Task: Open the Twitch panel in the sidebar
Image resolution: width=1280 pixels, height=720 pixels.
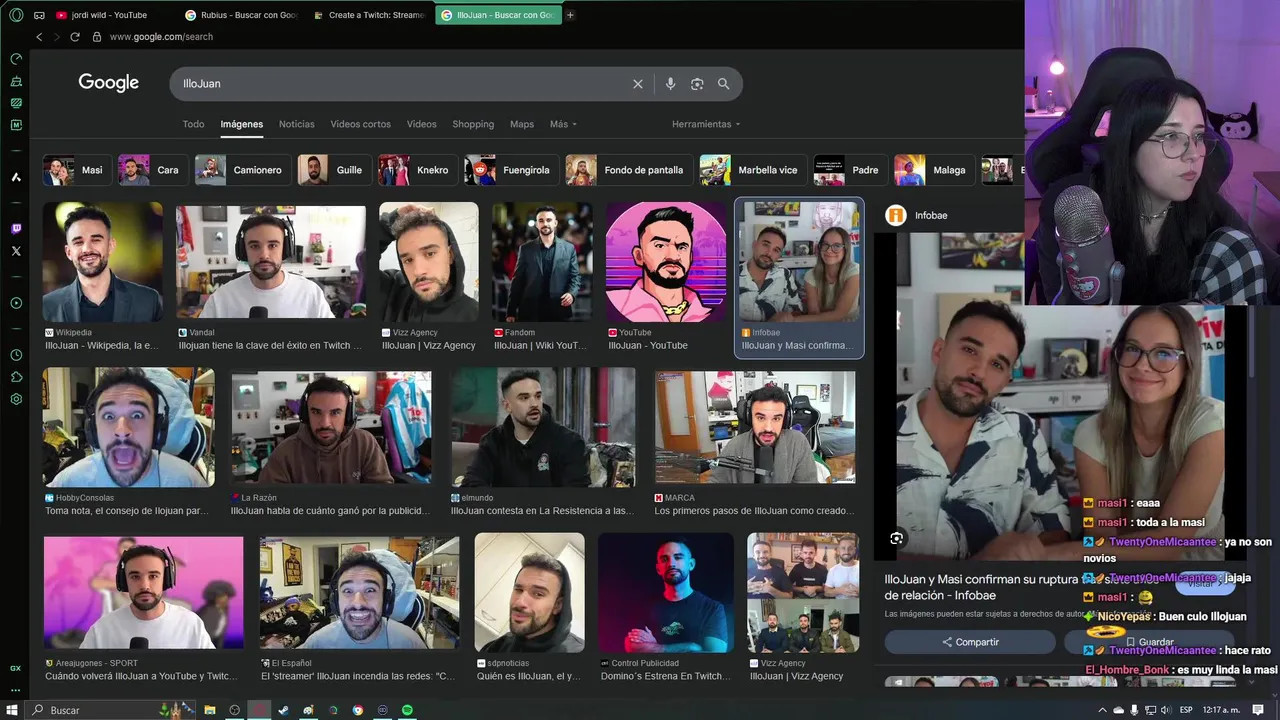Action: point(16,229)
